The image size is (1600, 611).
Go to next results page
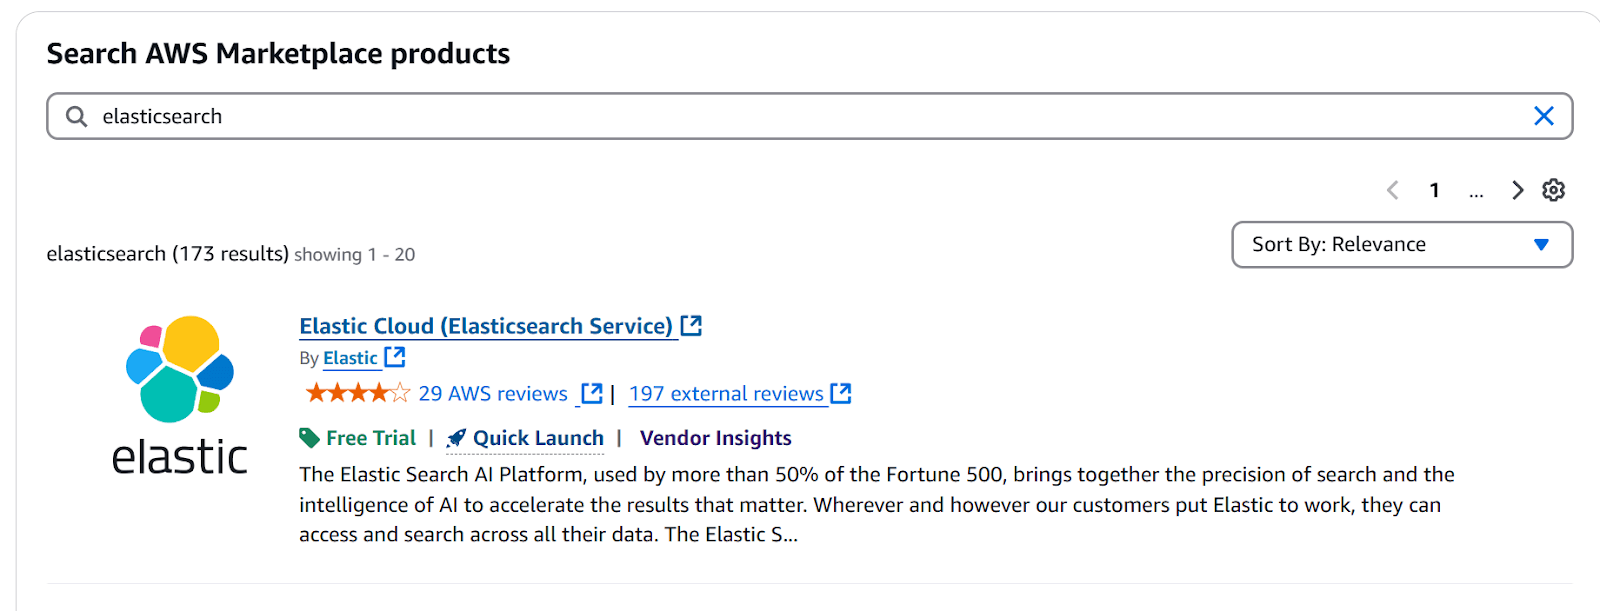[x=1517, y=190]
